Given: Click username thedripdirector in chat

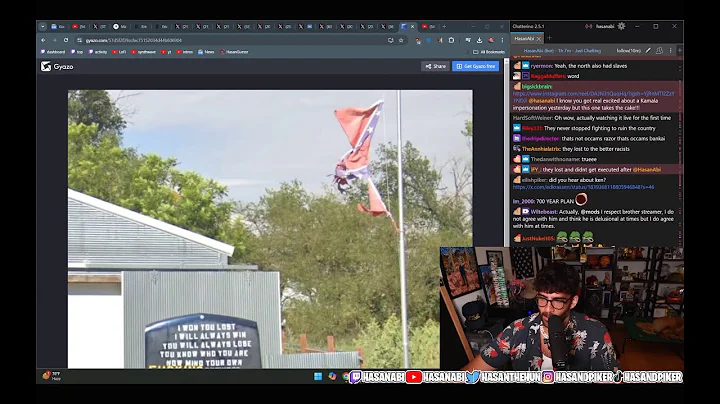Looking at the screenshot, I should 540,139.
